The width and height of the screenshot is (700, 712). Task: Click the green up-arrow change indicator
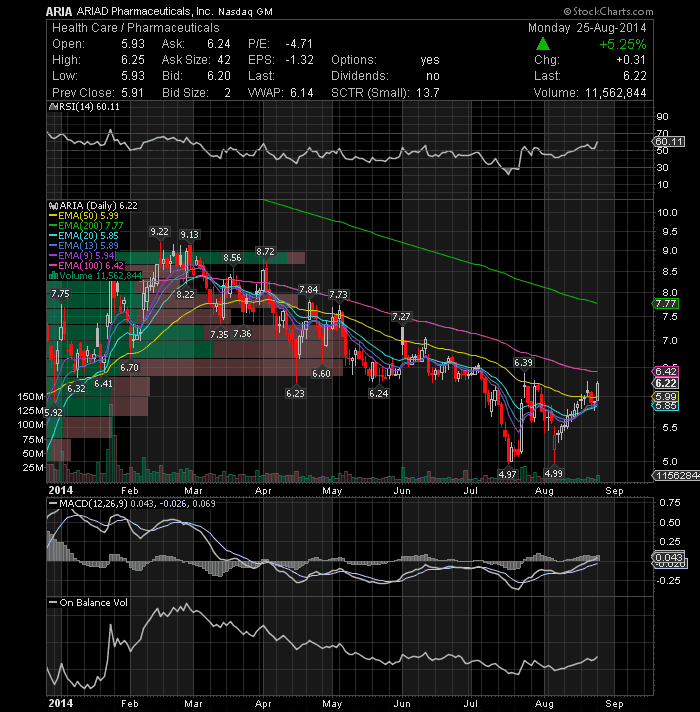(543, 44)
